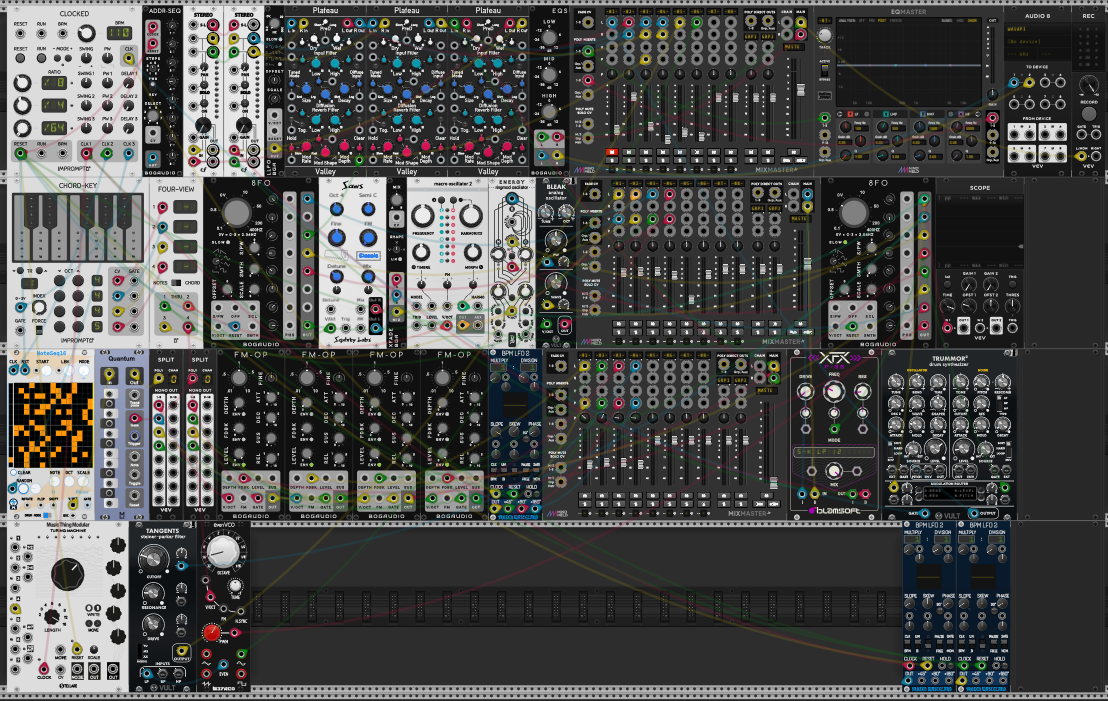1108x701 pixels.
Task: Click the top MixMaster master fader
Action: (800, 91)
